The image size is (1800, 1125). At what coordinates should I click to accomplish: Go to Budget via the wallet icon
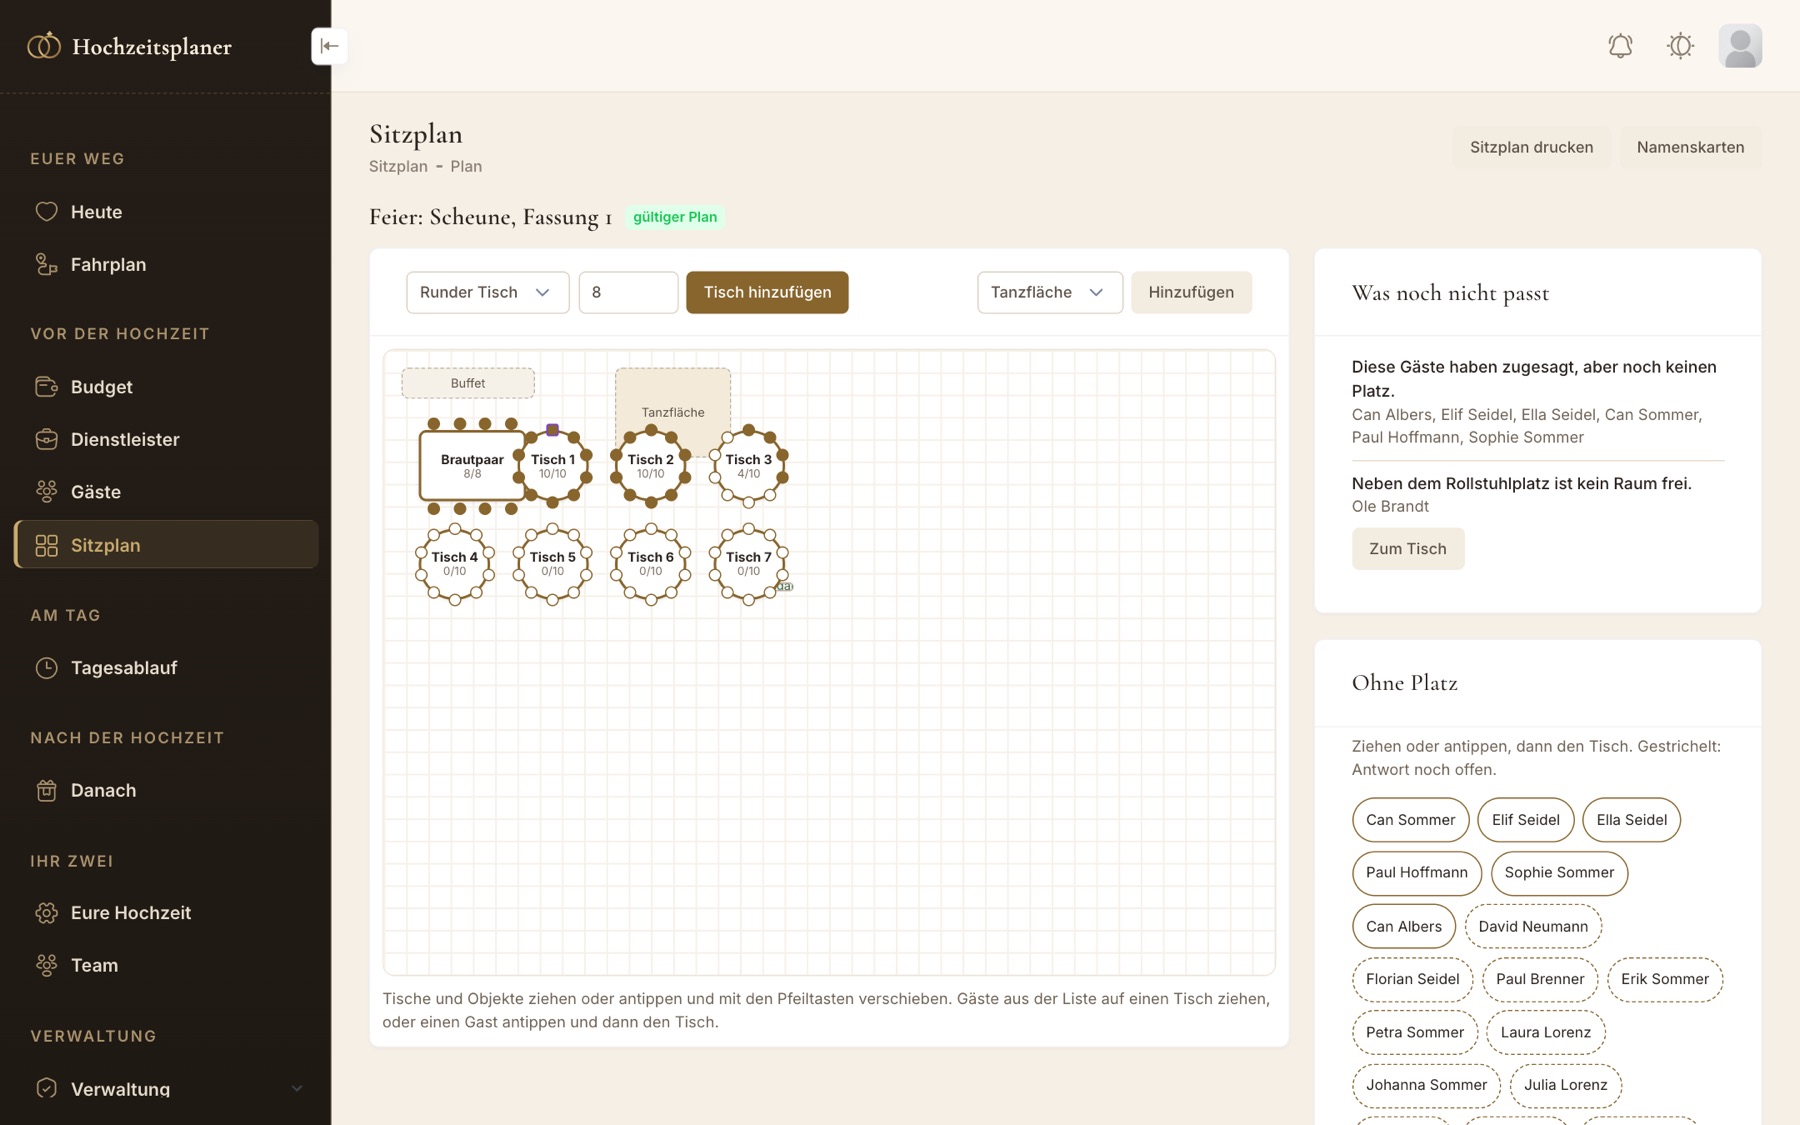46,387
